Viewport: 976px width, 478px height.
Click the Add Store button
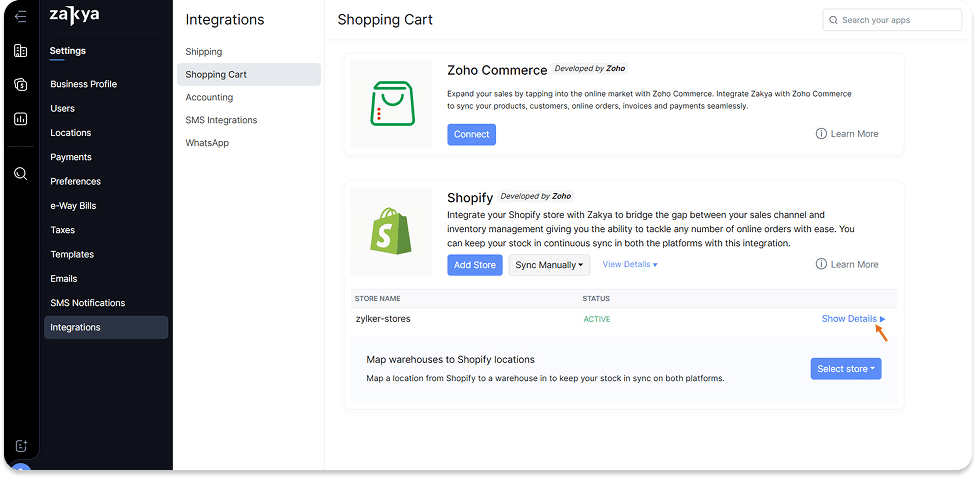point(474,265)
